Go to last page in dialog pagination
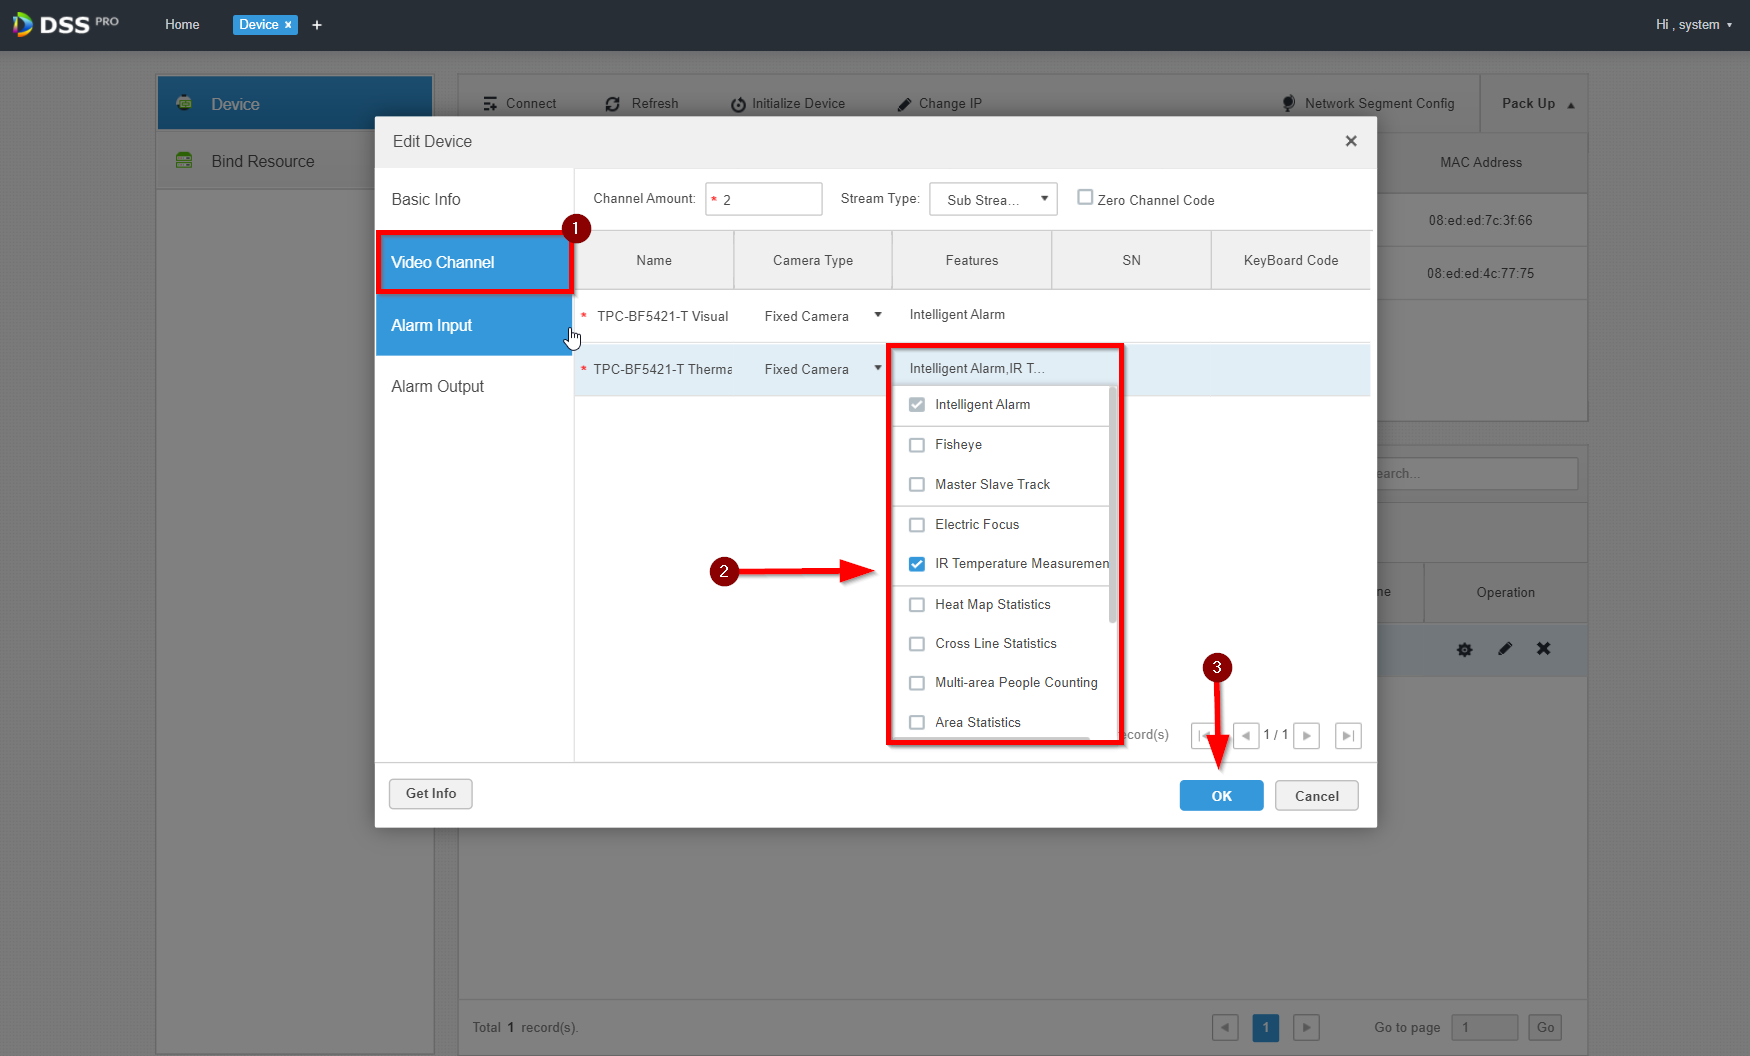Image resolution: width=1750 pixels, height=1056 pixels. pos(1348,736)
